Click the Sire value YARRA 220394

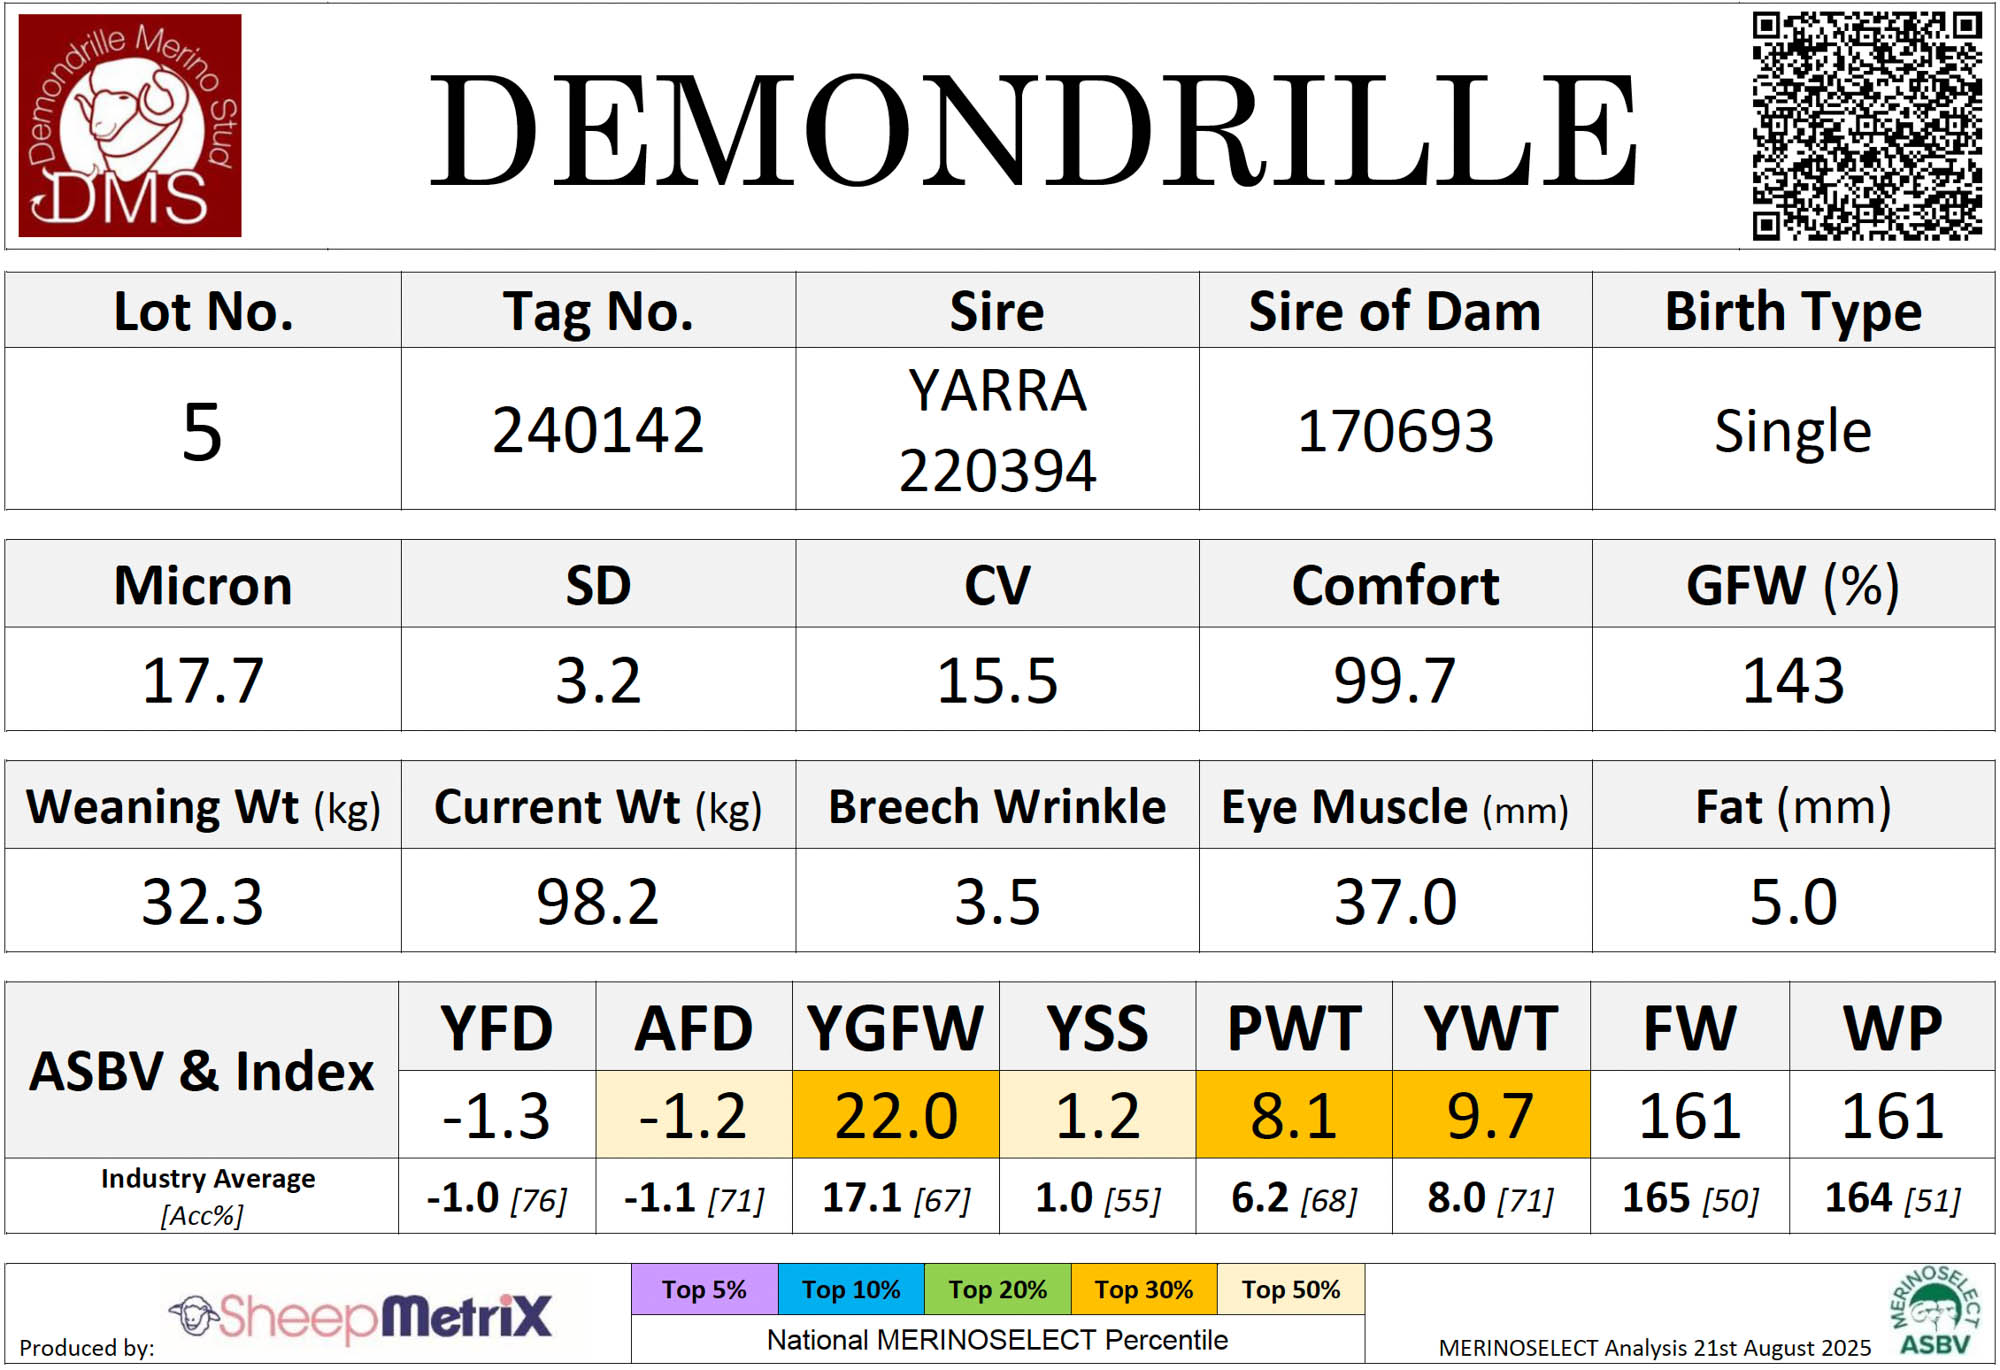pyautogui.click(x=997, y=430)
